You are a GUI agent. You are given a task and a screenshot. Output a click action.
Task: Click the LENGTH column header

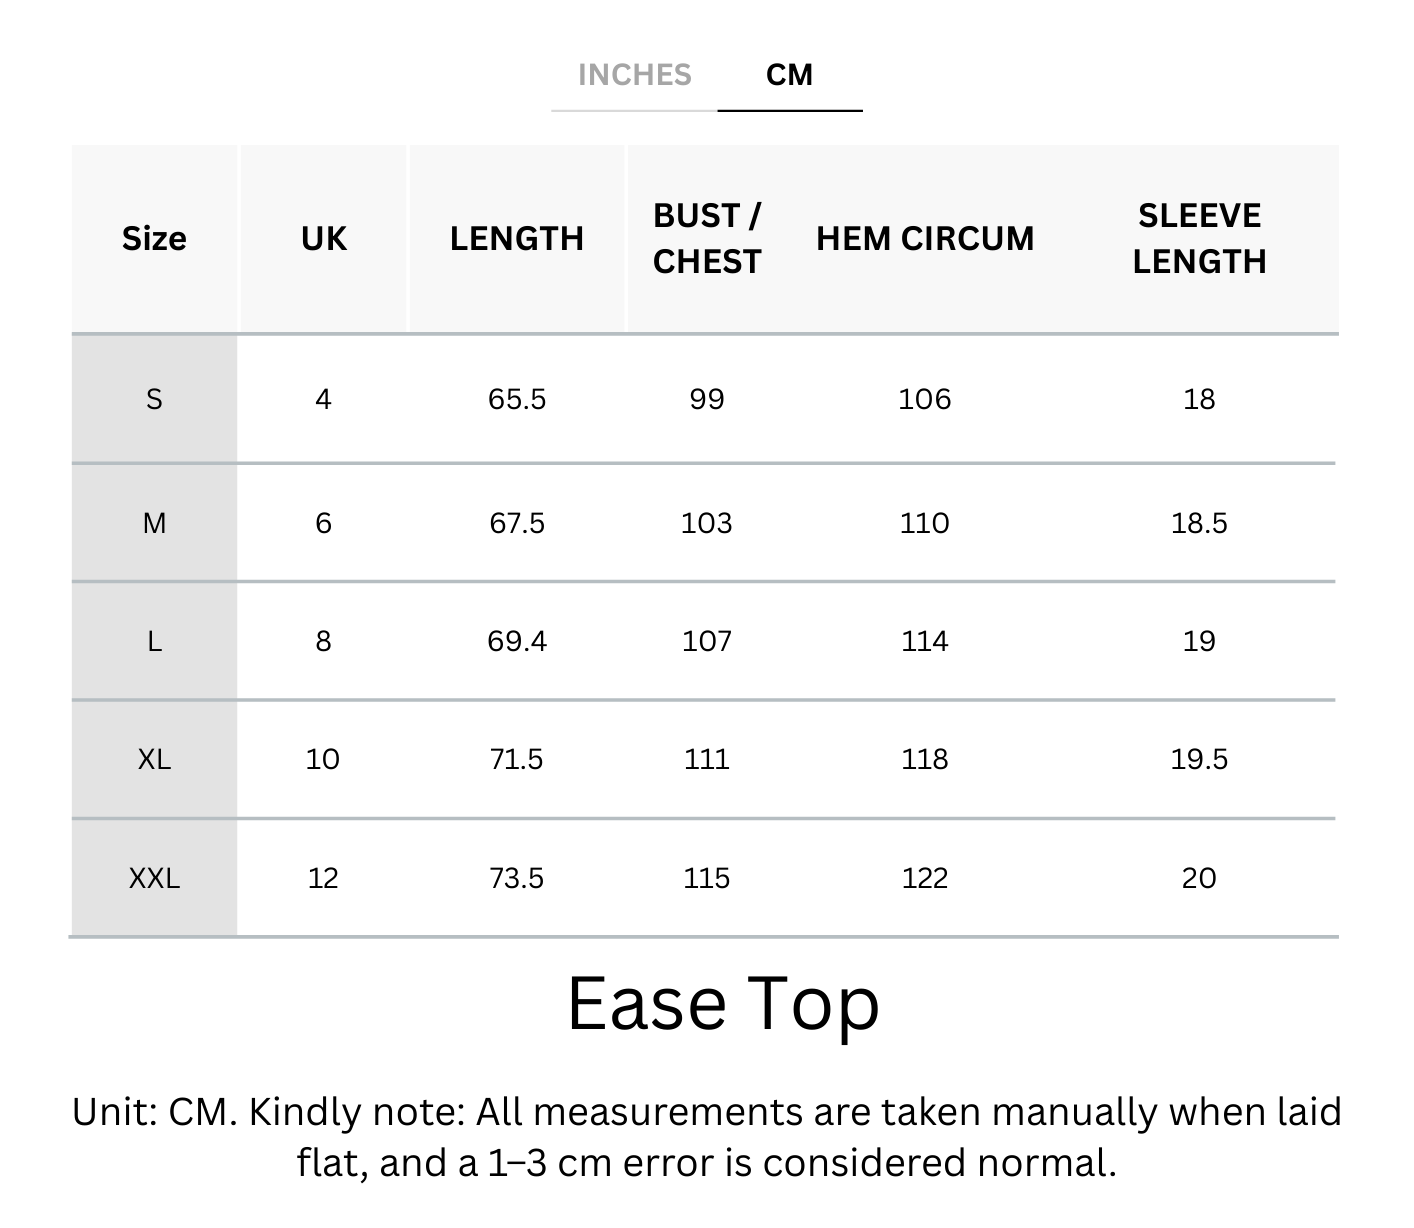pos(516,239)
